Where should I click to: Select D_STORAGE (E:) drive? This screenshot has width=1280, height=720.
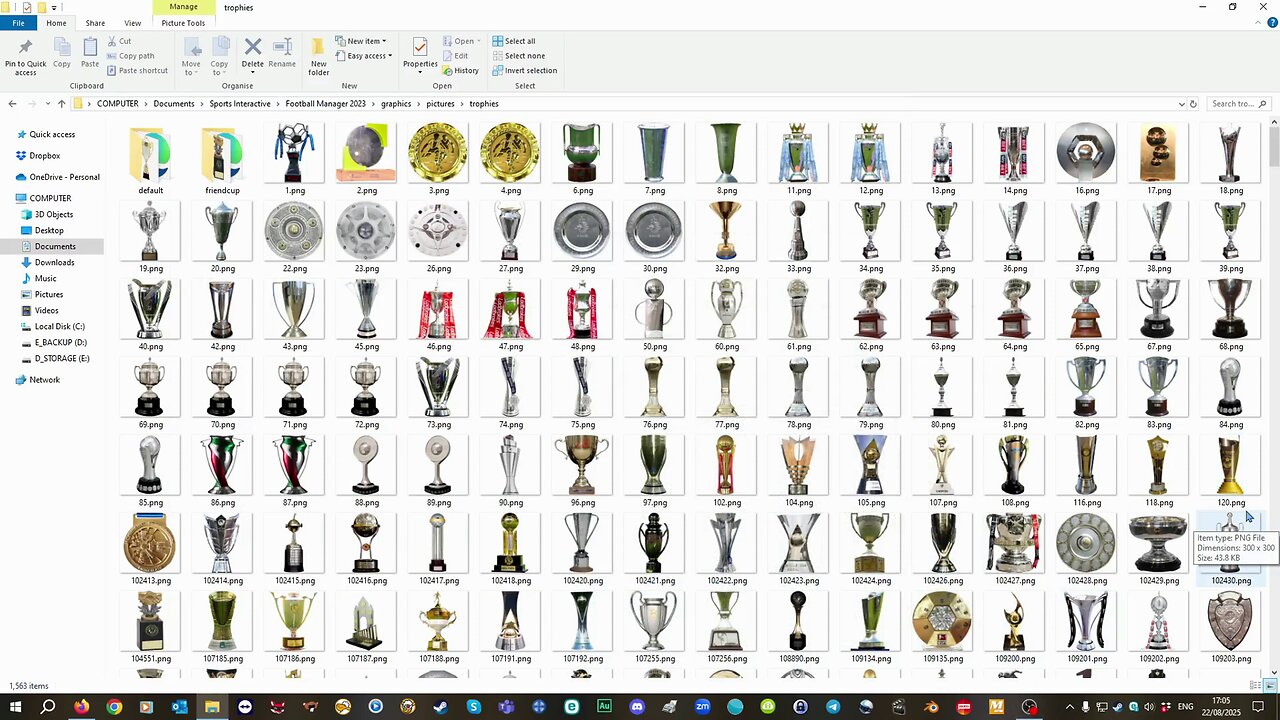(62, 358)
